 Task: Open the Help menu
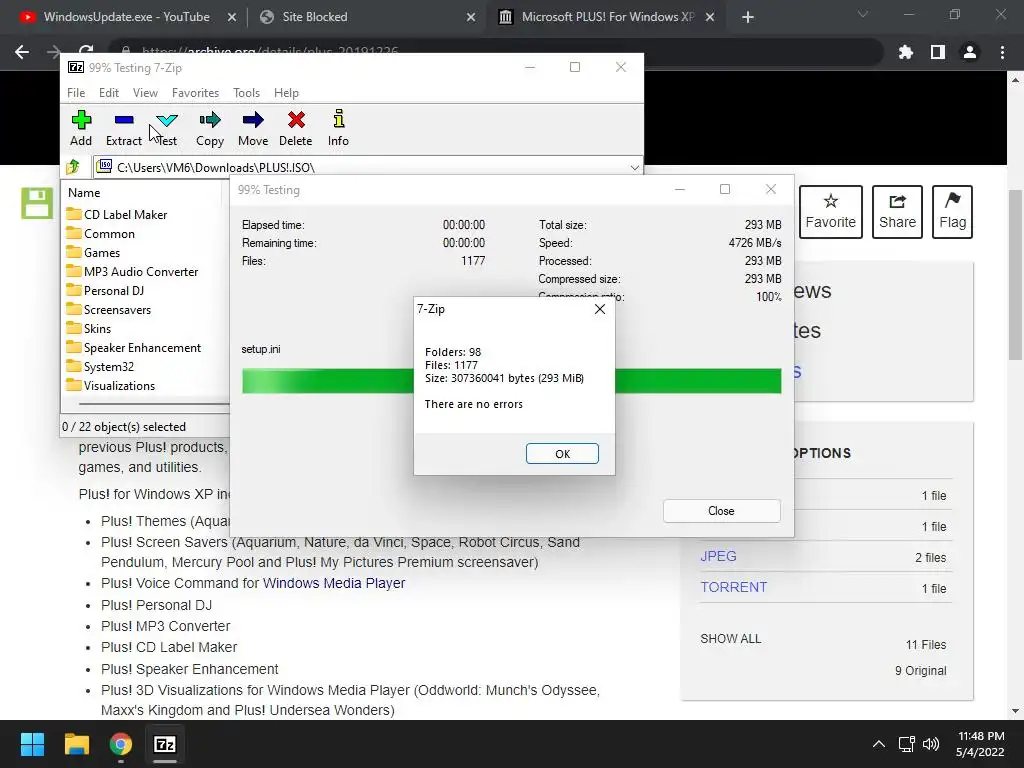pyautogui.click(x=286, y=93)
